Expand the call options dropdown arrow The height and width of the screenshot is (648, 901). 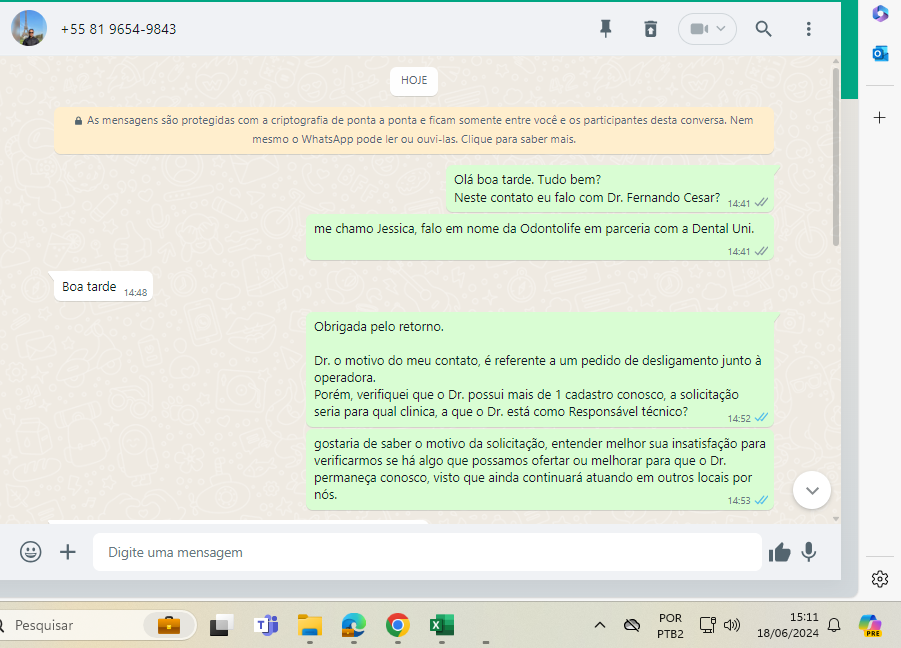(721, 29)
